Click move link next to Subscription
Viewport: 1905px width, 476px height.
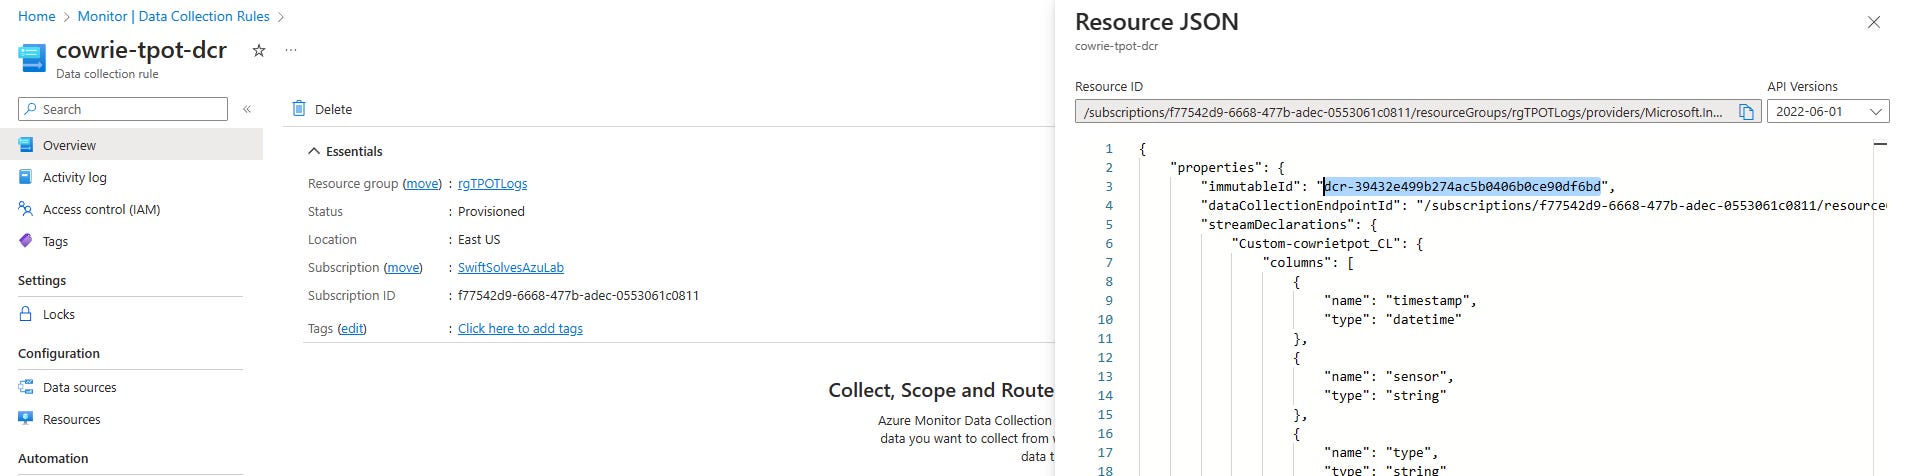tap(403, 267)
